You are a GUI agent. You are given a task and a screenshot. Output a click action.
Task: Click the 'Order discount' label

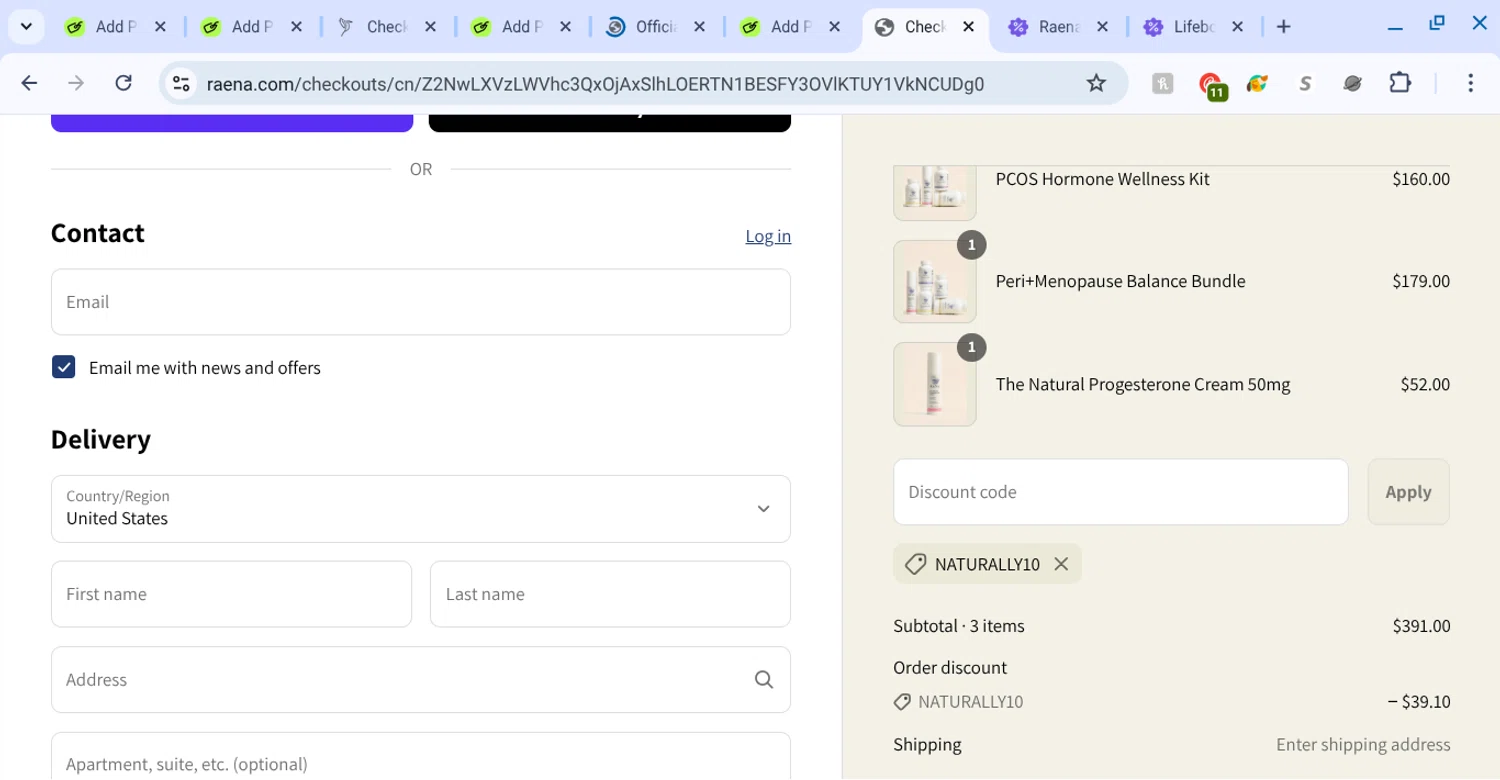click(949, 668)
